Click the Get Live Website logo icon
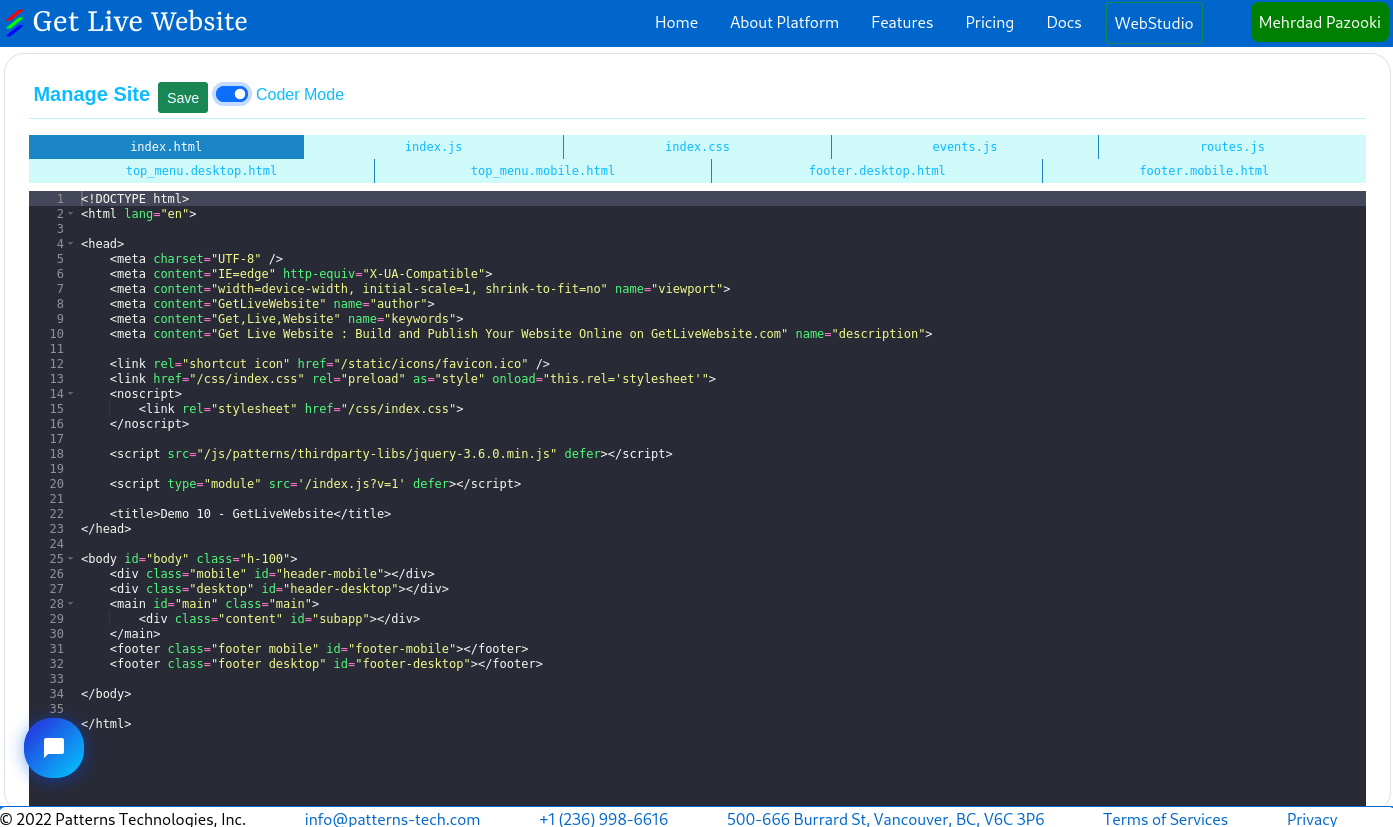This screenshot has width=1393, height=827. pos(14,22)
